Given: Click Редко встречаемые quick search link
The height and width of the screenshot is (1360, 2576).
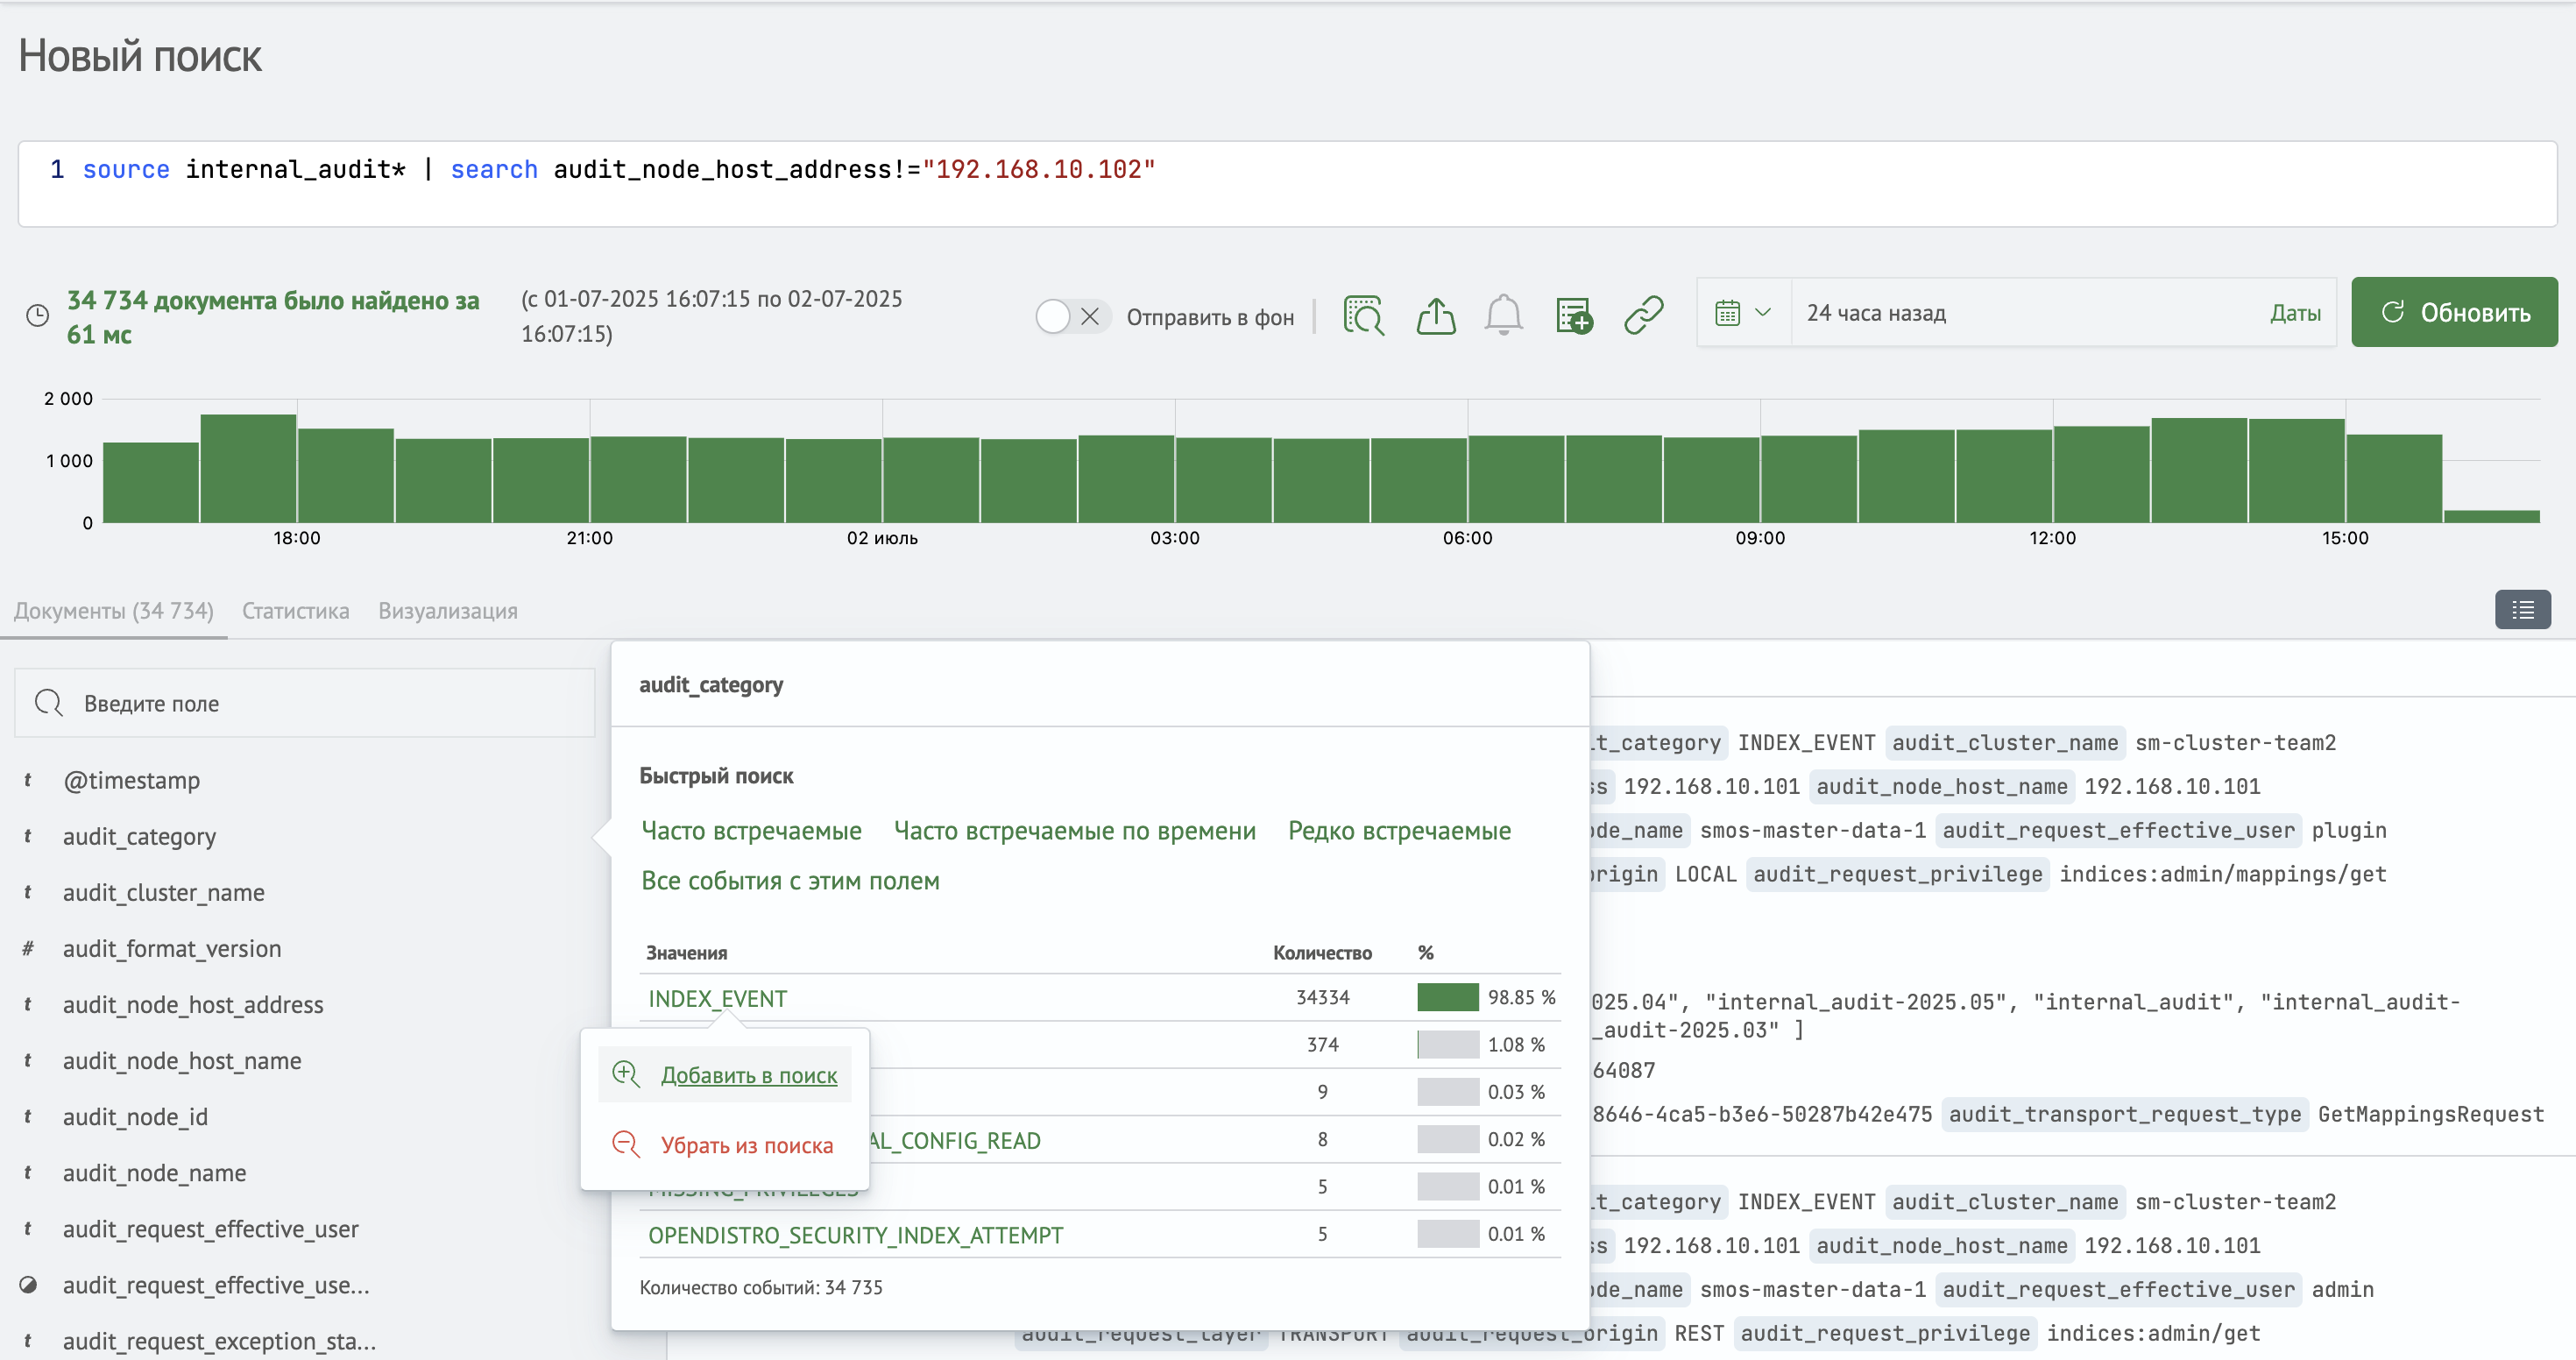Looking at the screenshot, I should [1399, 830].
